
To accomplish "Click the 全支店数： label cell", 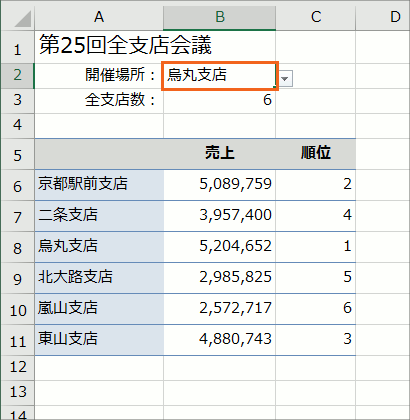I will tap(99, 101).
